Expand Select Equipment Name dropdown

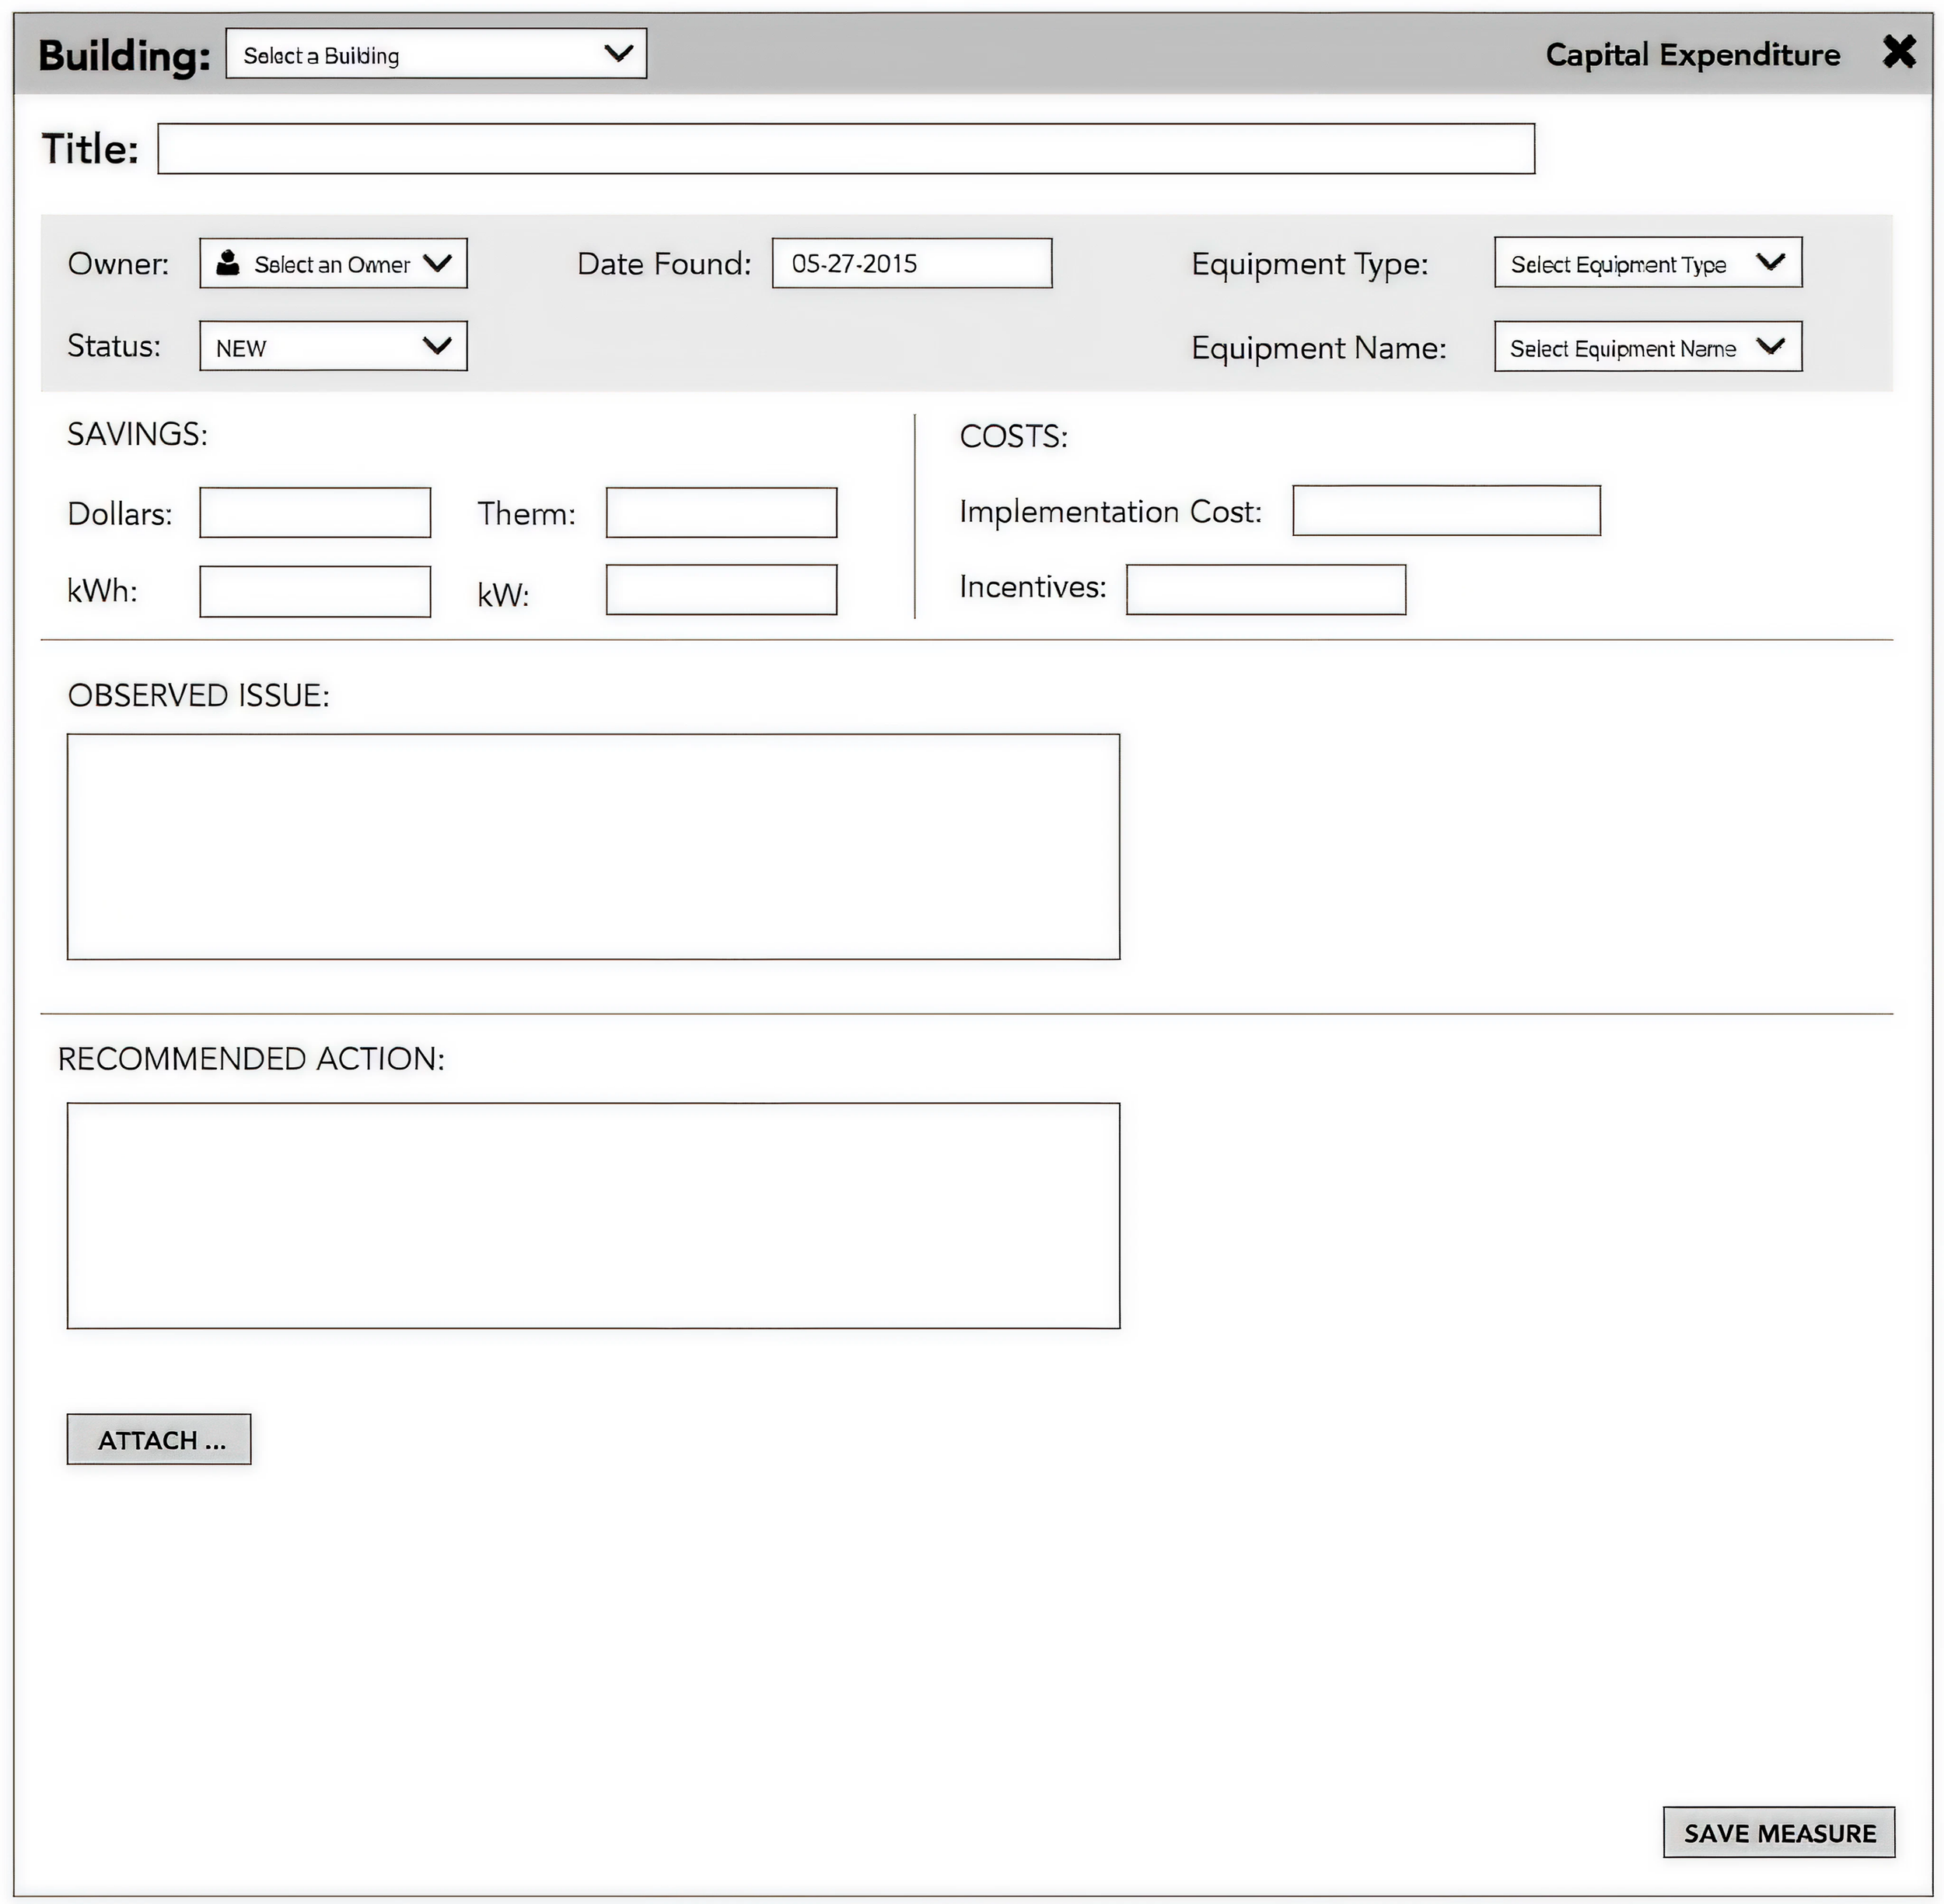click(1647, 347)
